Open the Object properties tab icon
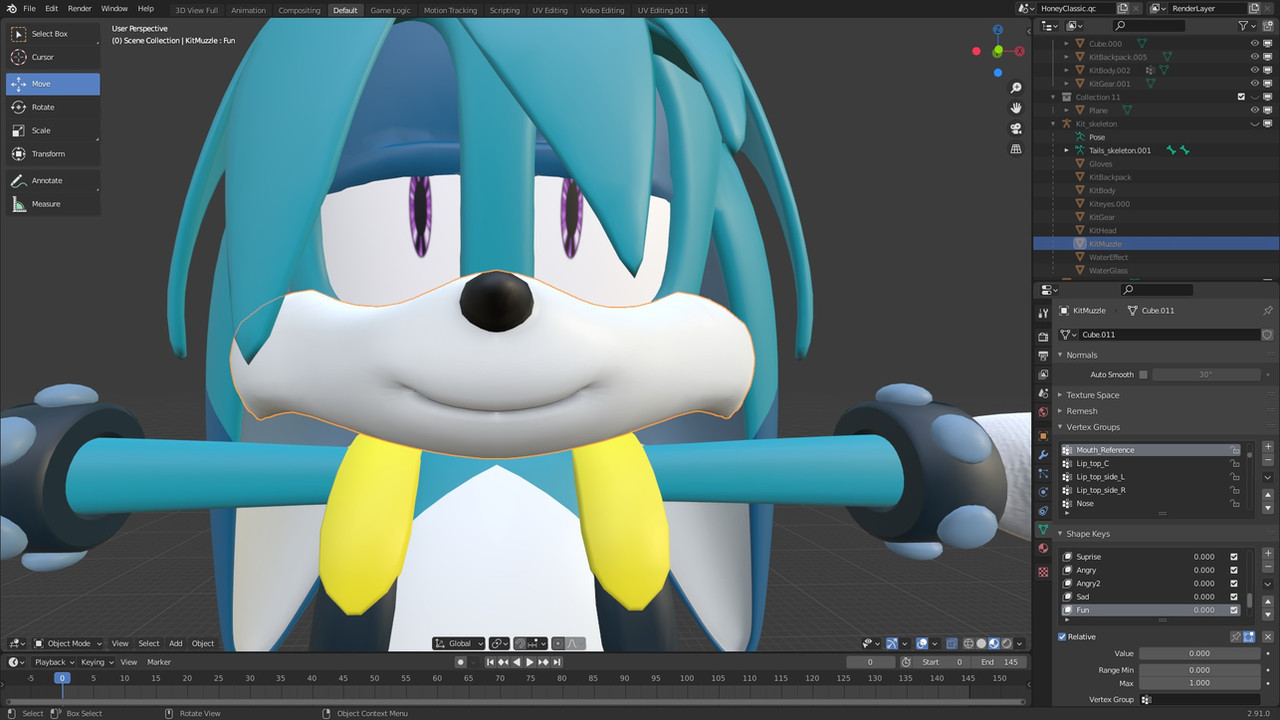The width and height of the screenshot is (1280, 720). coord(1044,436)
